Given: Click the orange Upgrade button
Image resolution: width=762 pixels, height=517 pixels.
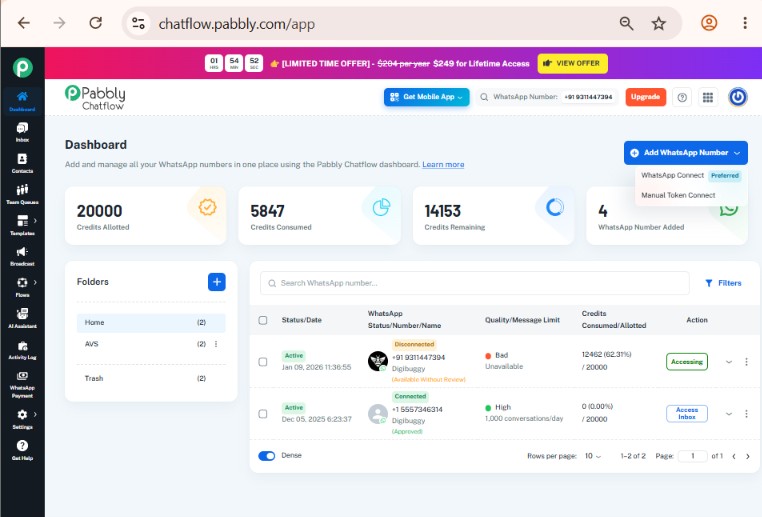Looking at the screenshot, I should [645, 97].
